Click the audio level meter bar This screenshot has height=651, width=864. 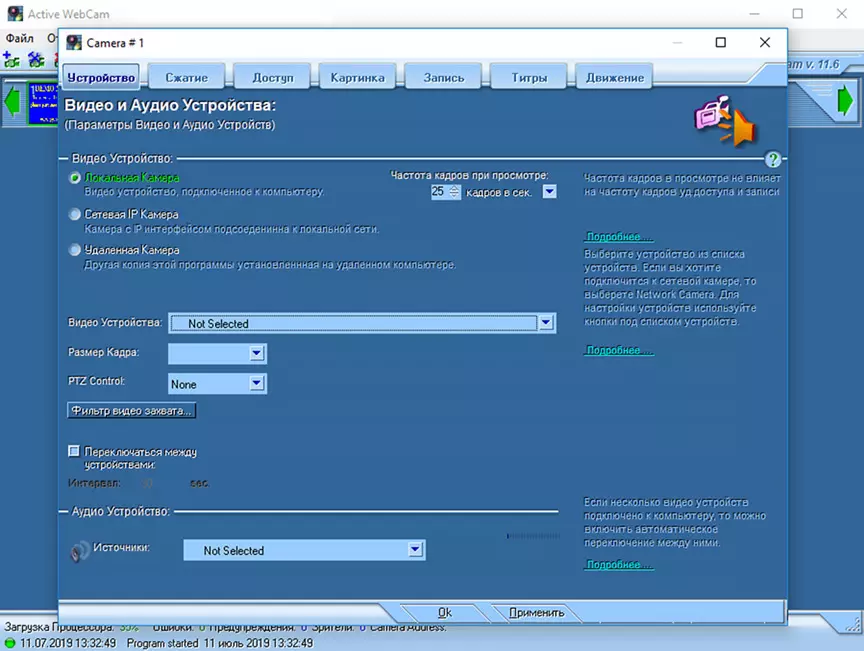533,535
